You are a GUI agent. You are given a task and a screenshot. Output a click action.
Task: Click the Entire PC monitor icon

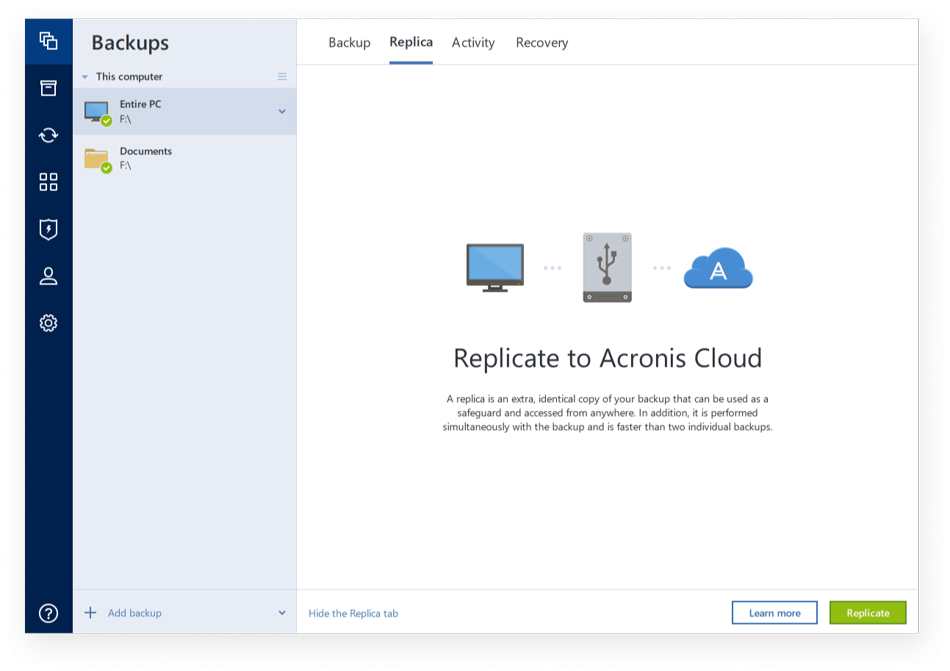(98, 112)
